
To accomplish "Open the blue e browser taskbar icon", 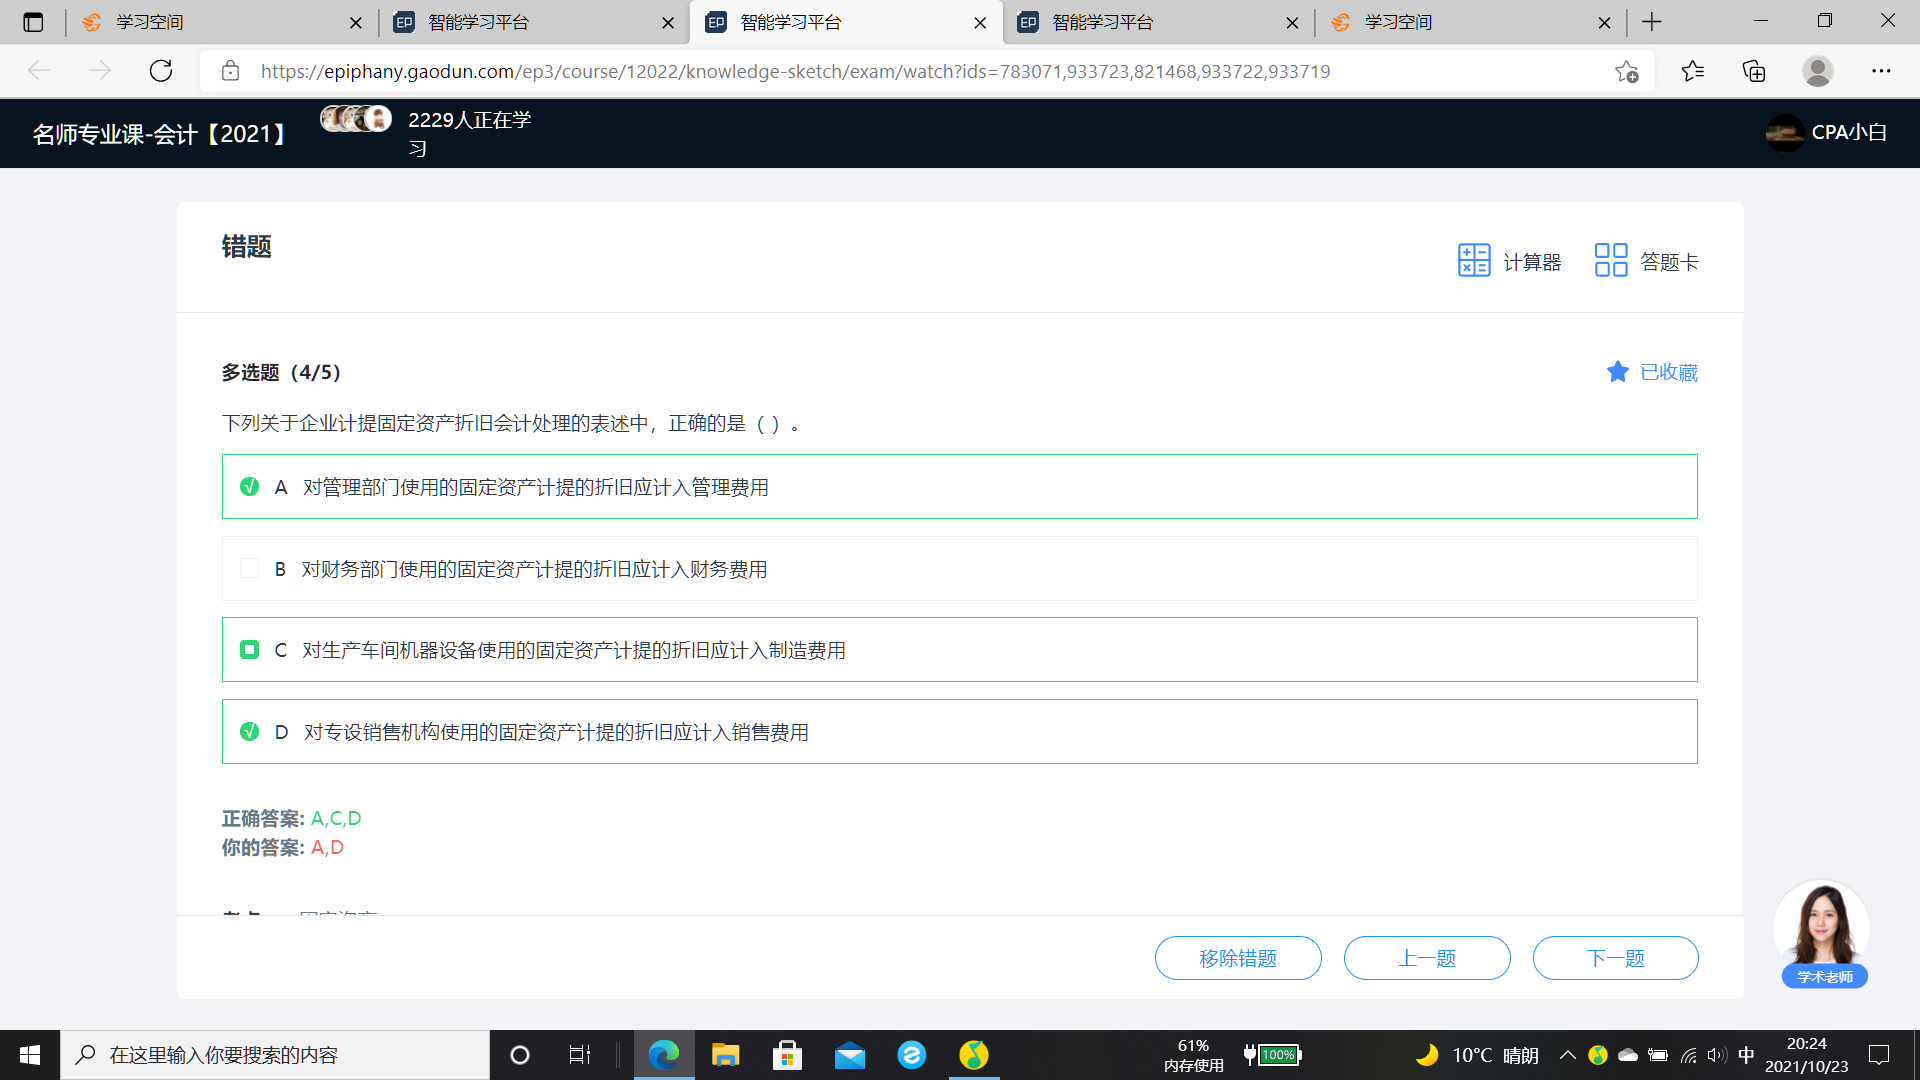I will tap(912, 1055).
